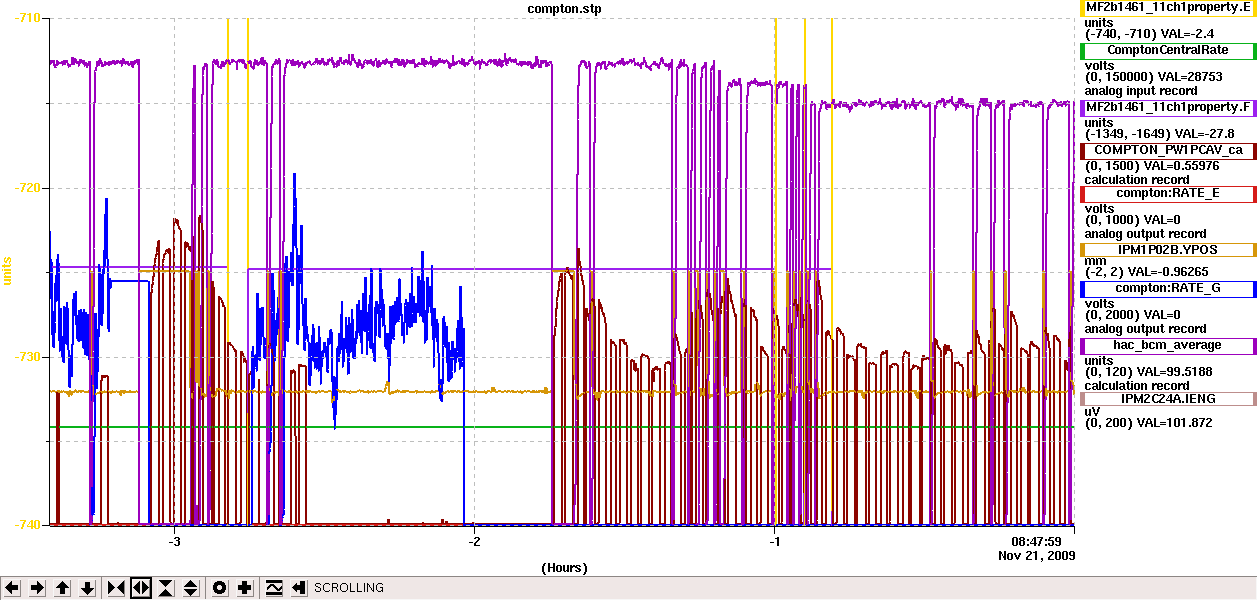Shift the plot down with the down arrow
This screenshot has height=600, width=1257.
(87, 588)
